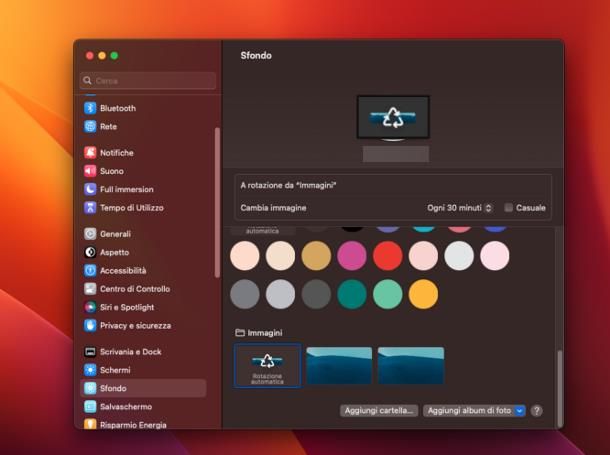
Task: Open Generali gear icon
Action: (90, 234)
